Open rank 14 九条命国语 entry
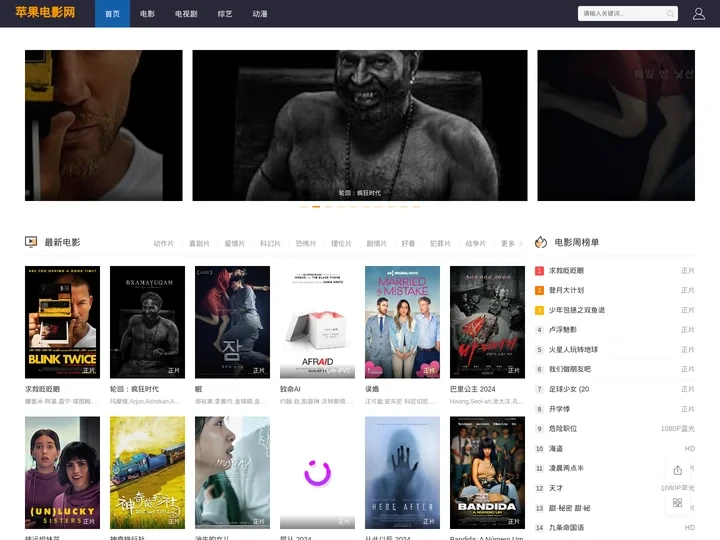This screenshot has width=720, height=540. pyautogui.click(x=615, y=528)
